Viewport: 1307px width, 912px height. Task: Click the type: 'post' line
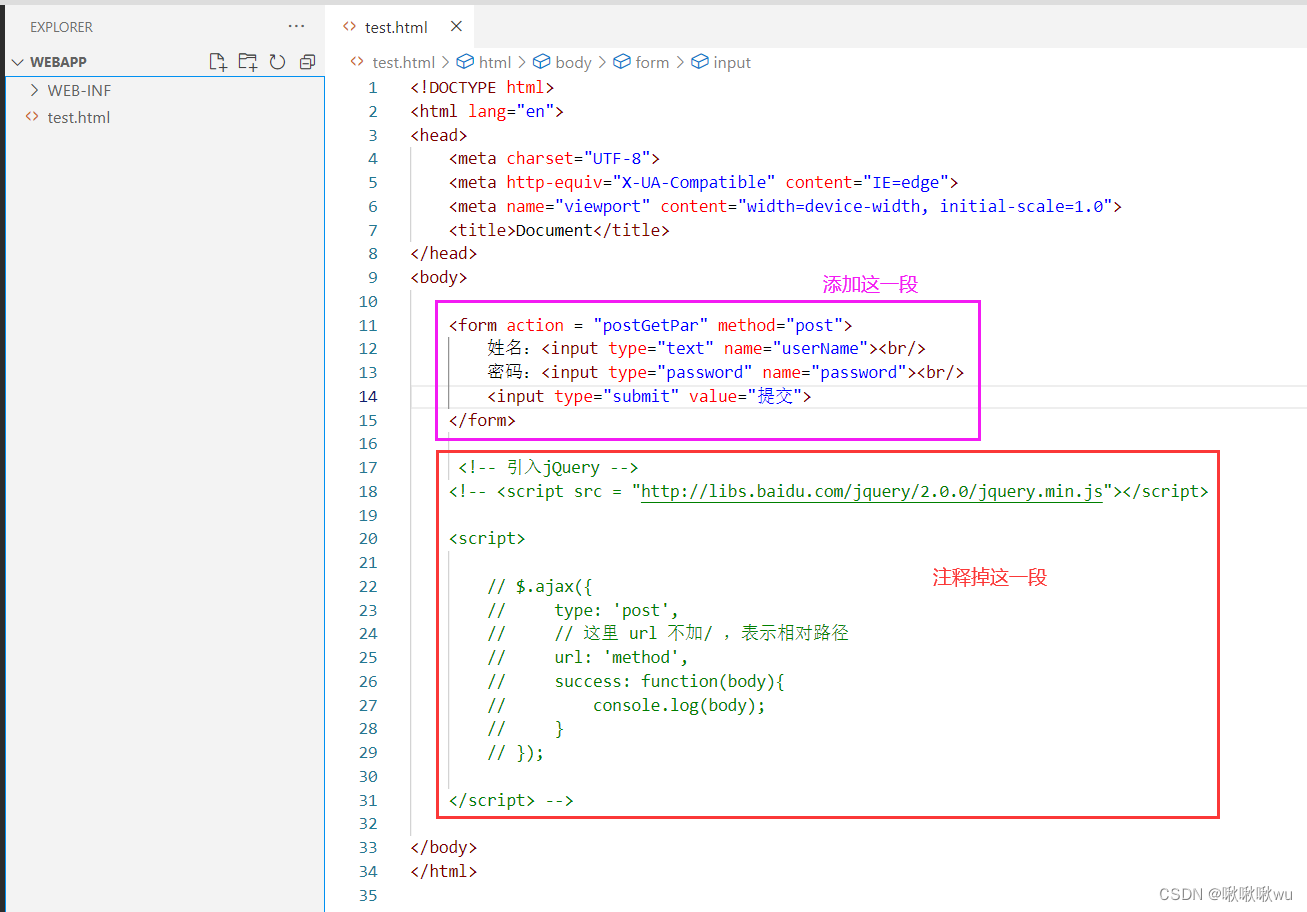617,610
